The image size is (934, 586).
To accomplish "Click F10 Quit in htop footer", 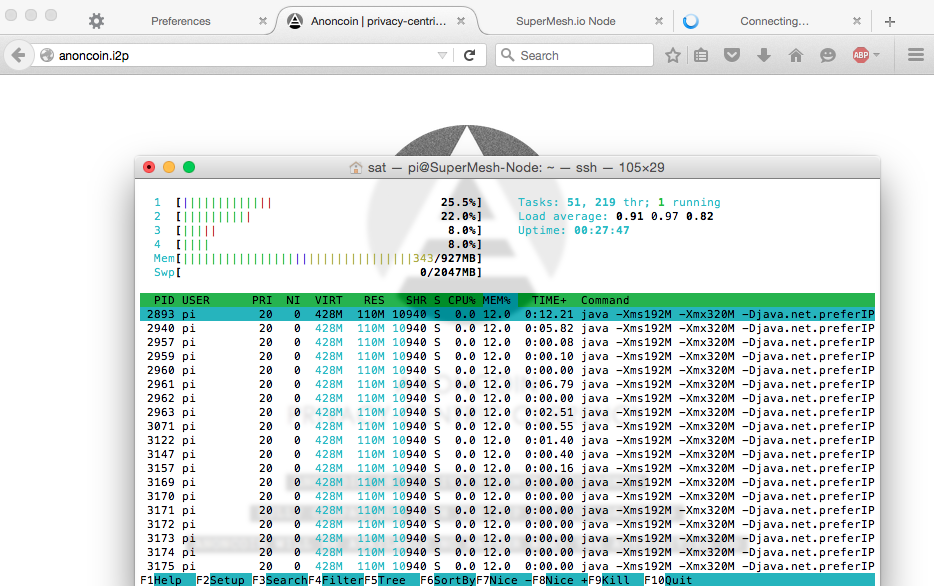I will click(x=668, y=580).
